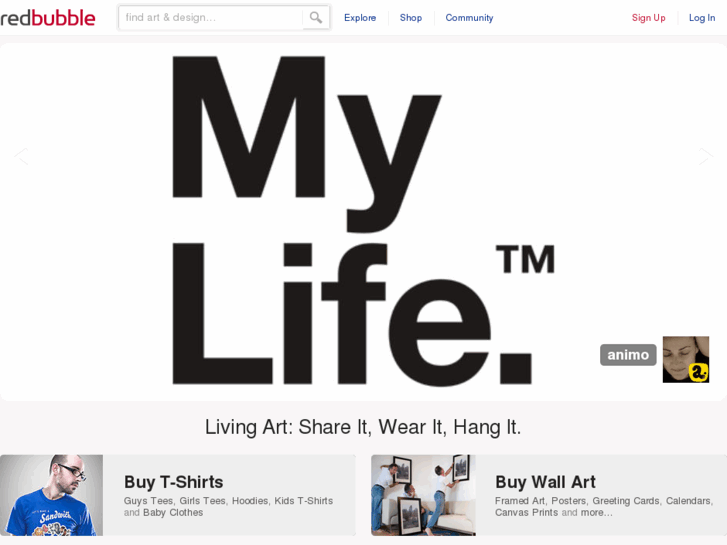Screen dimensions: 727x545
Task: Focus the find art & design search field
Action: click(x=211, y=18)
